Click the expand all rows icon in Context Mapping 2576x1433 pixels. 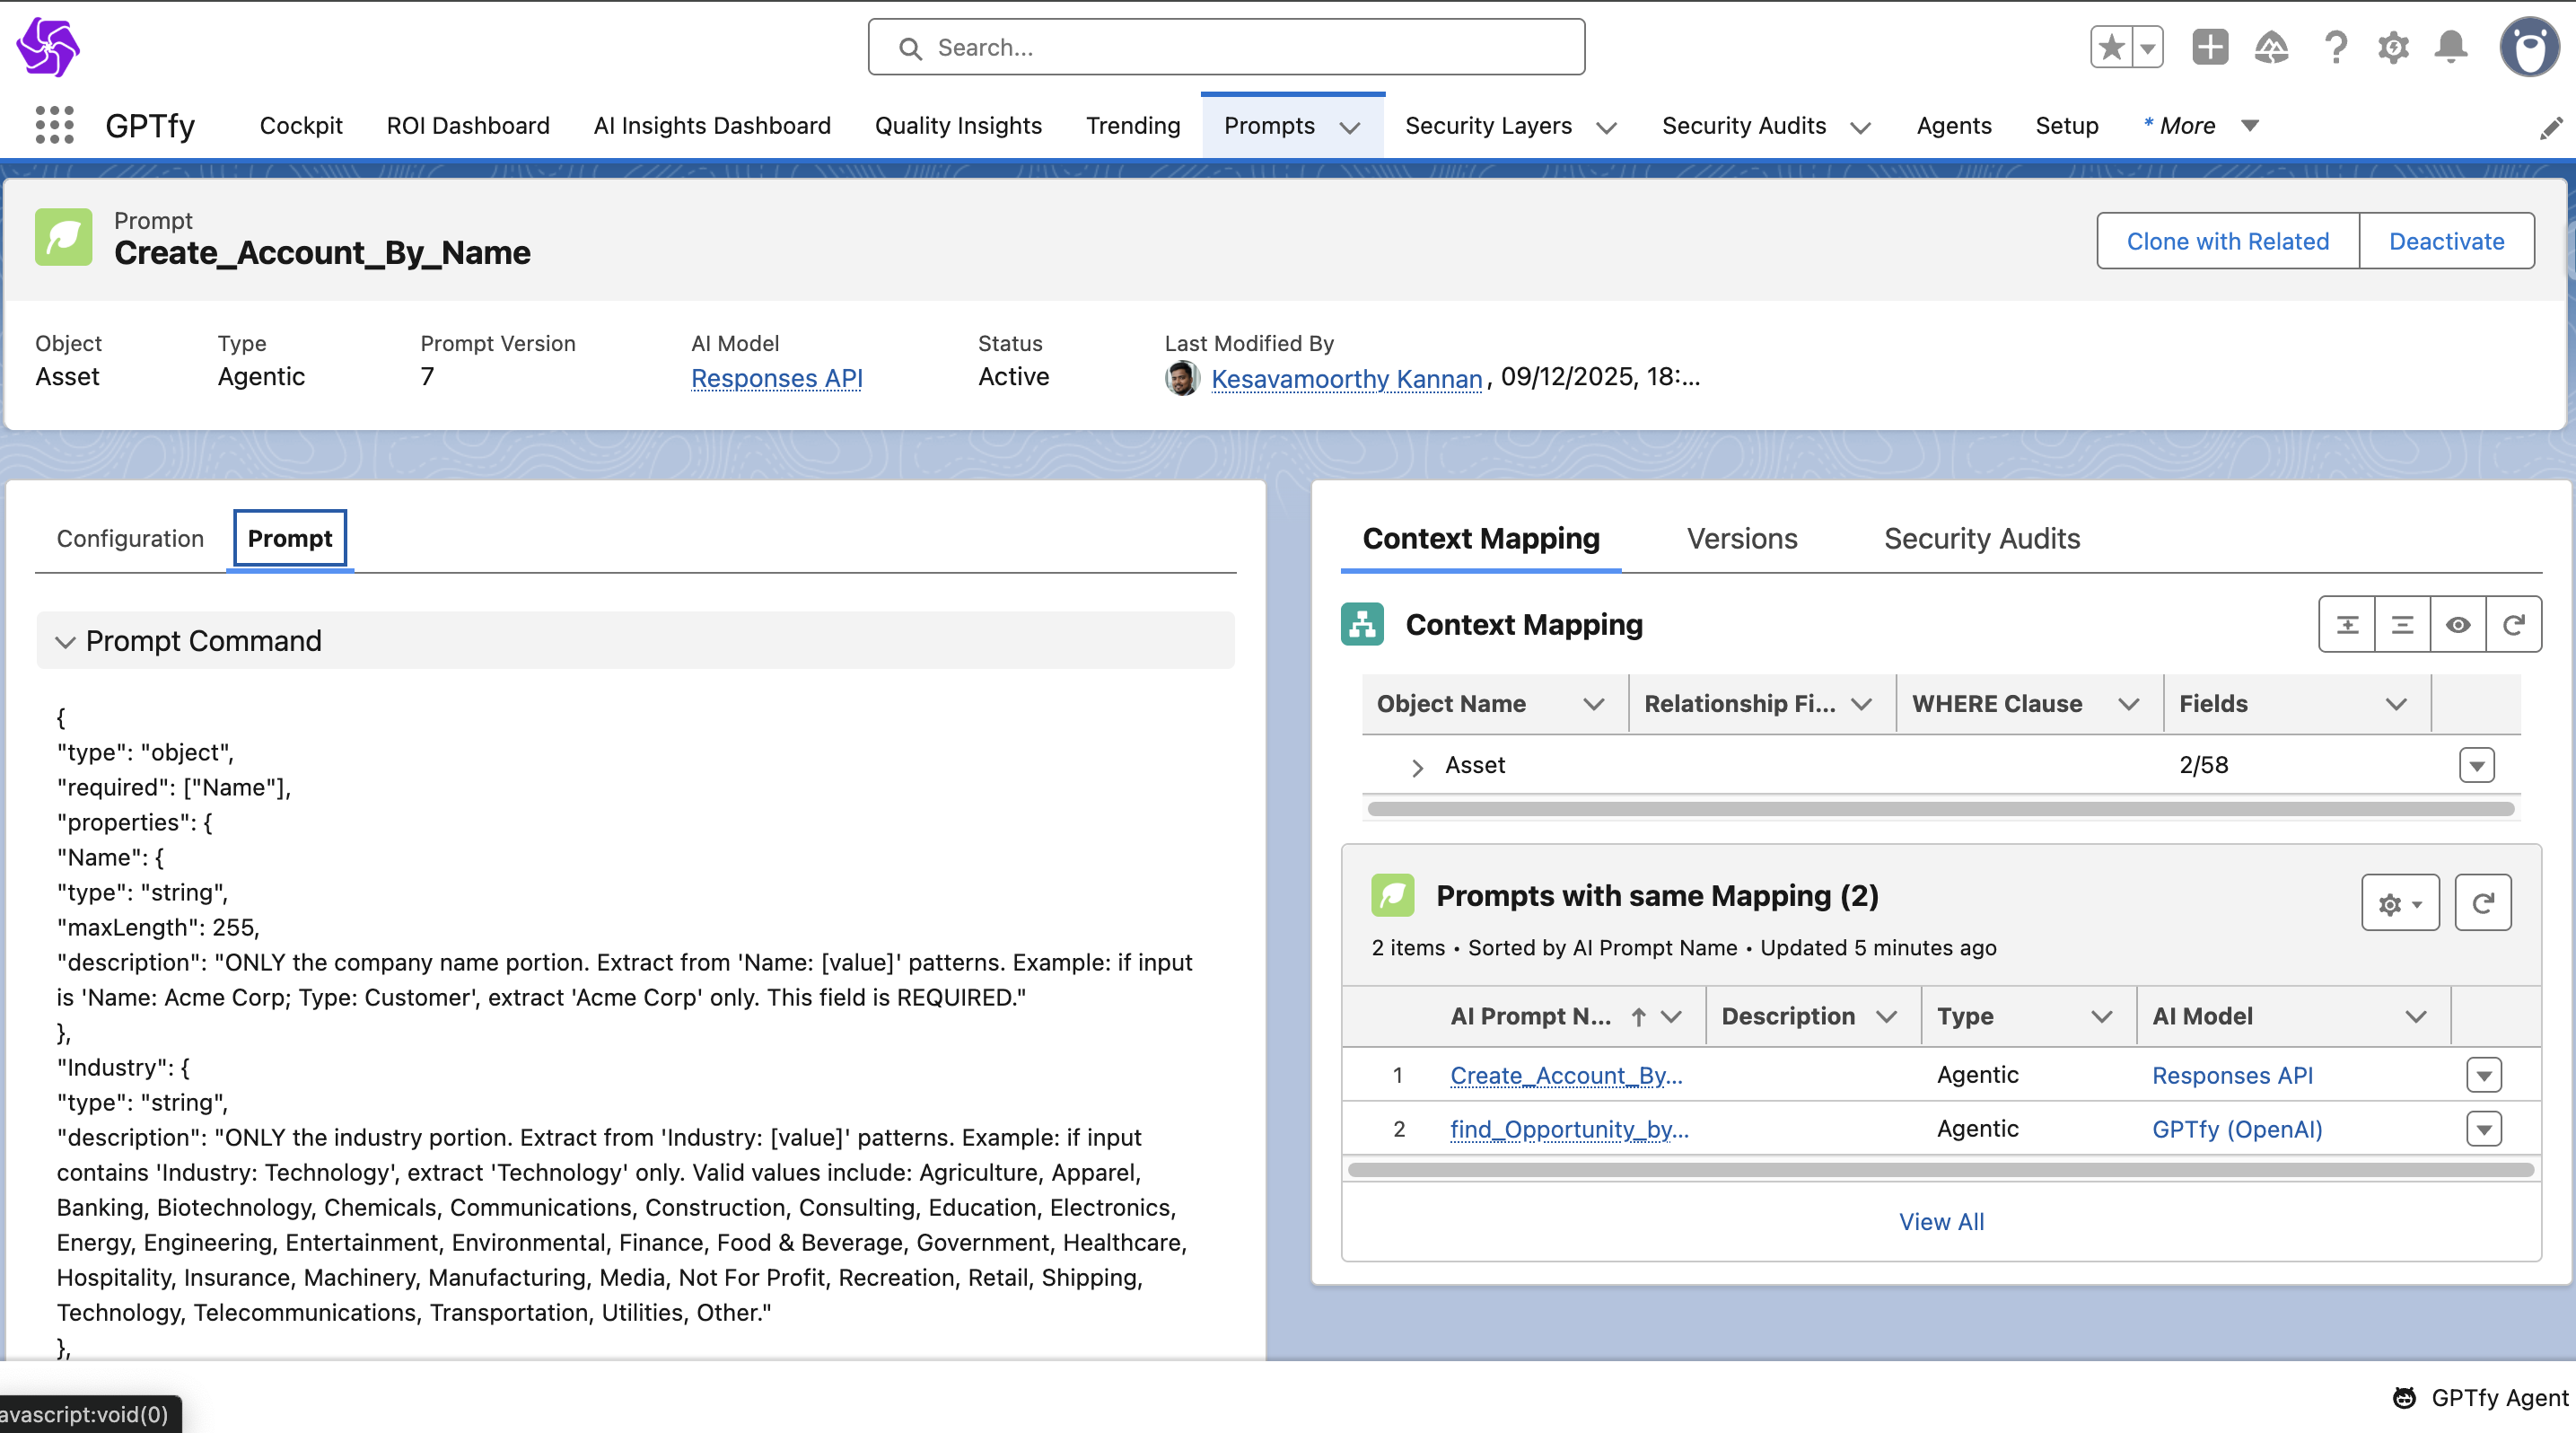pyautogui.click(x=2347, y=625)
